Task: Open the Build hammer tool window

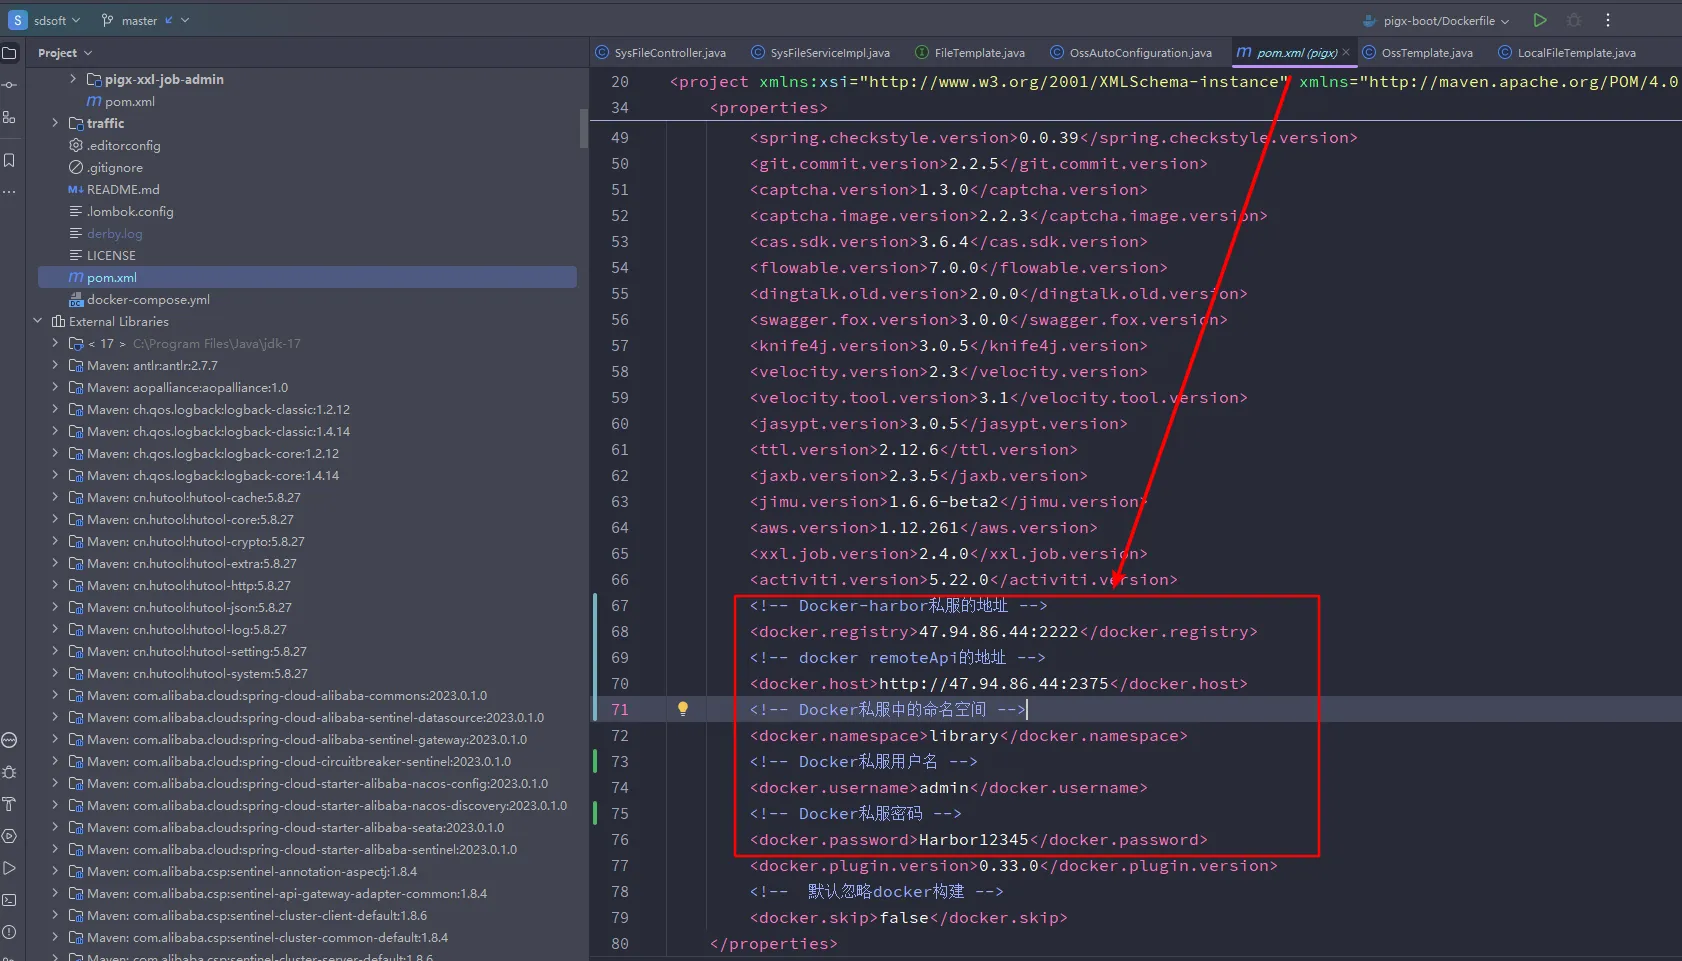Action: click(x=9, y=804)
